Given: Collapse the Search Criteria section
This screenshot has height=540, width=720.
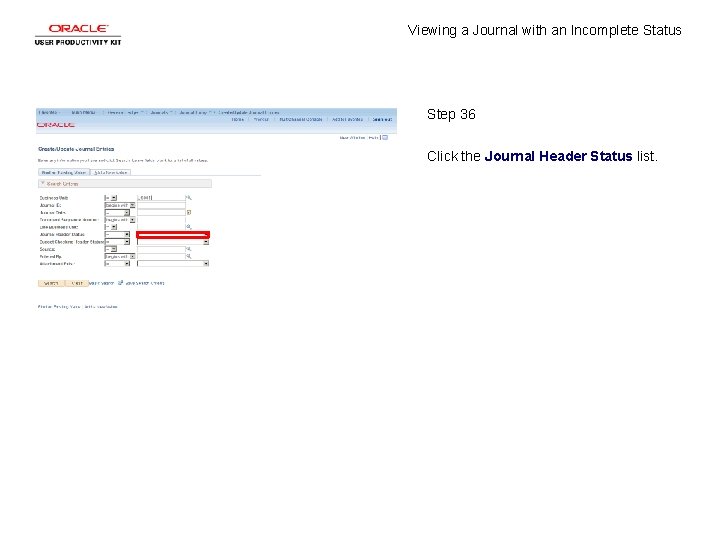Looking at the screenshot, I should [43, 183].
